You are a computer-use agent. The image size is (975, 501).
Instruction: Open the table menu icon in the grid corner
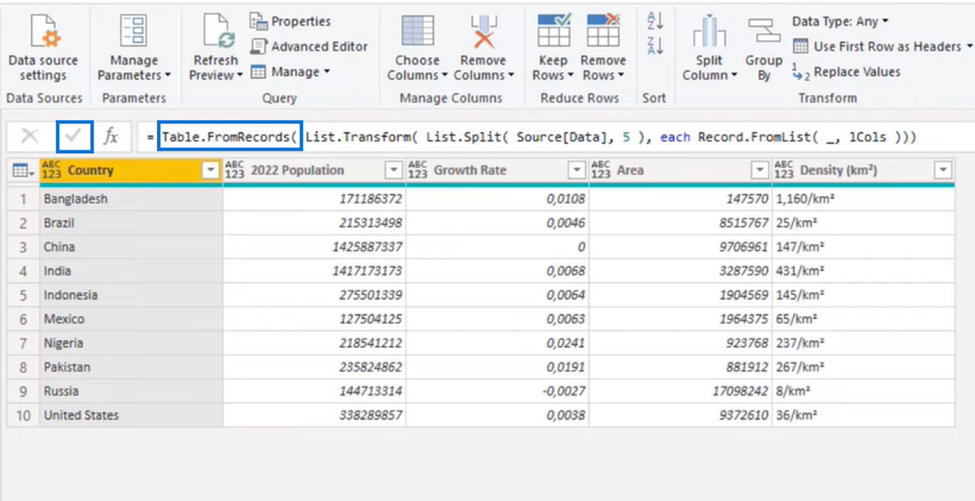(x=23, y=170)
